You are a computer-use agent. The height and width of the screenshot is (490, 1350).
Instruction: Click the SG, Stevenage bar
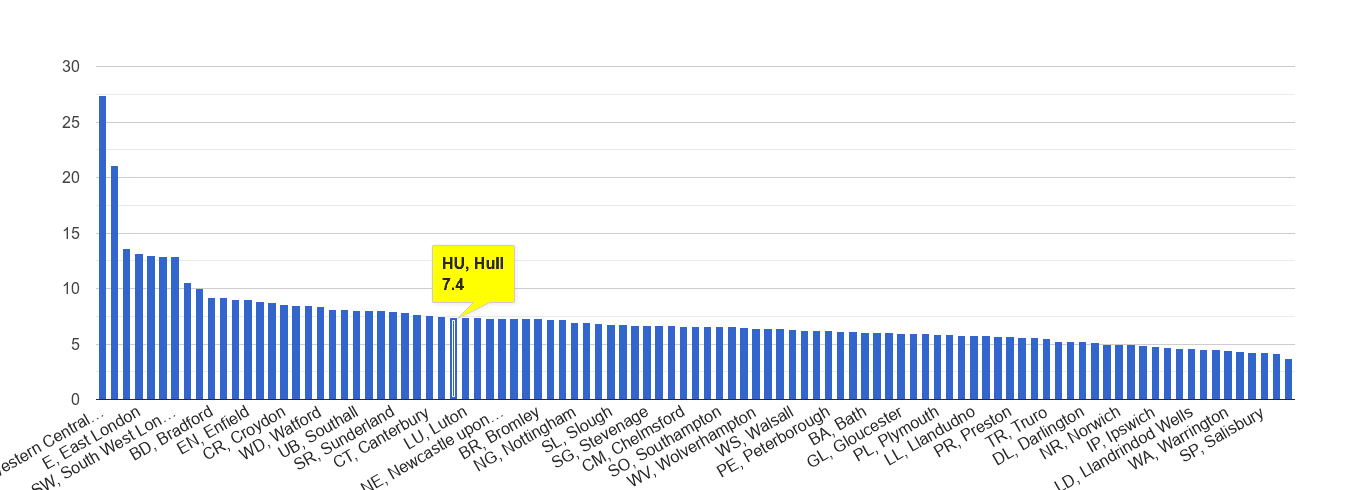(x=646, y=363)
